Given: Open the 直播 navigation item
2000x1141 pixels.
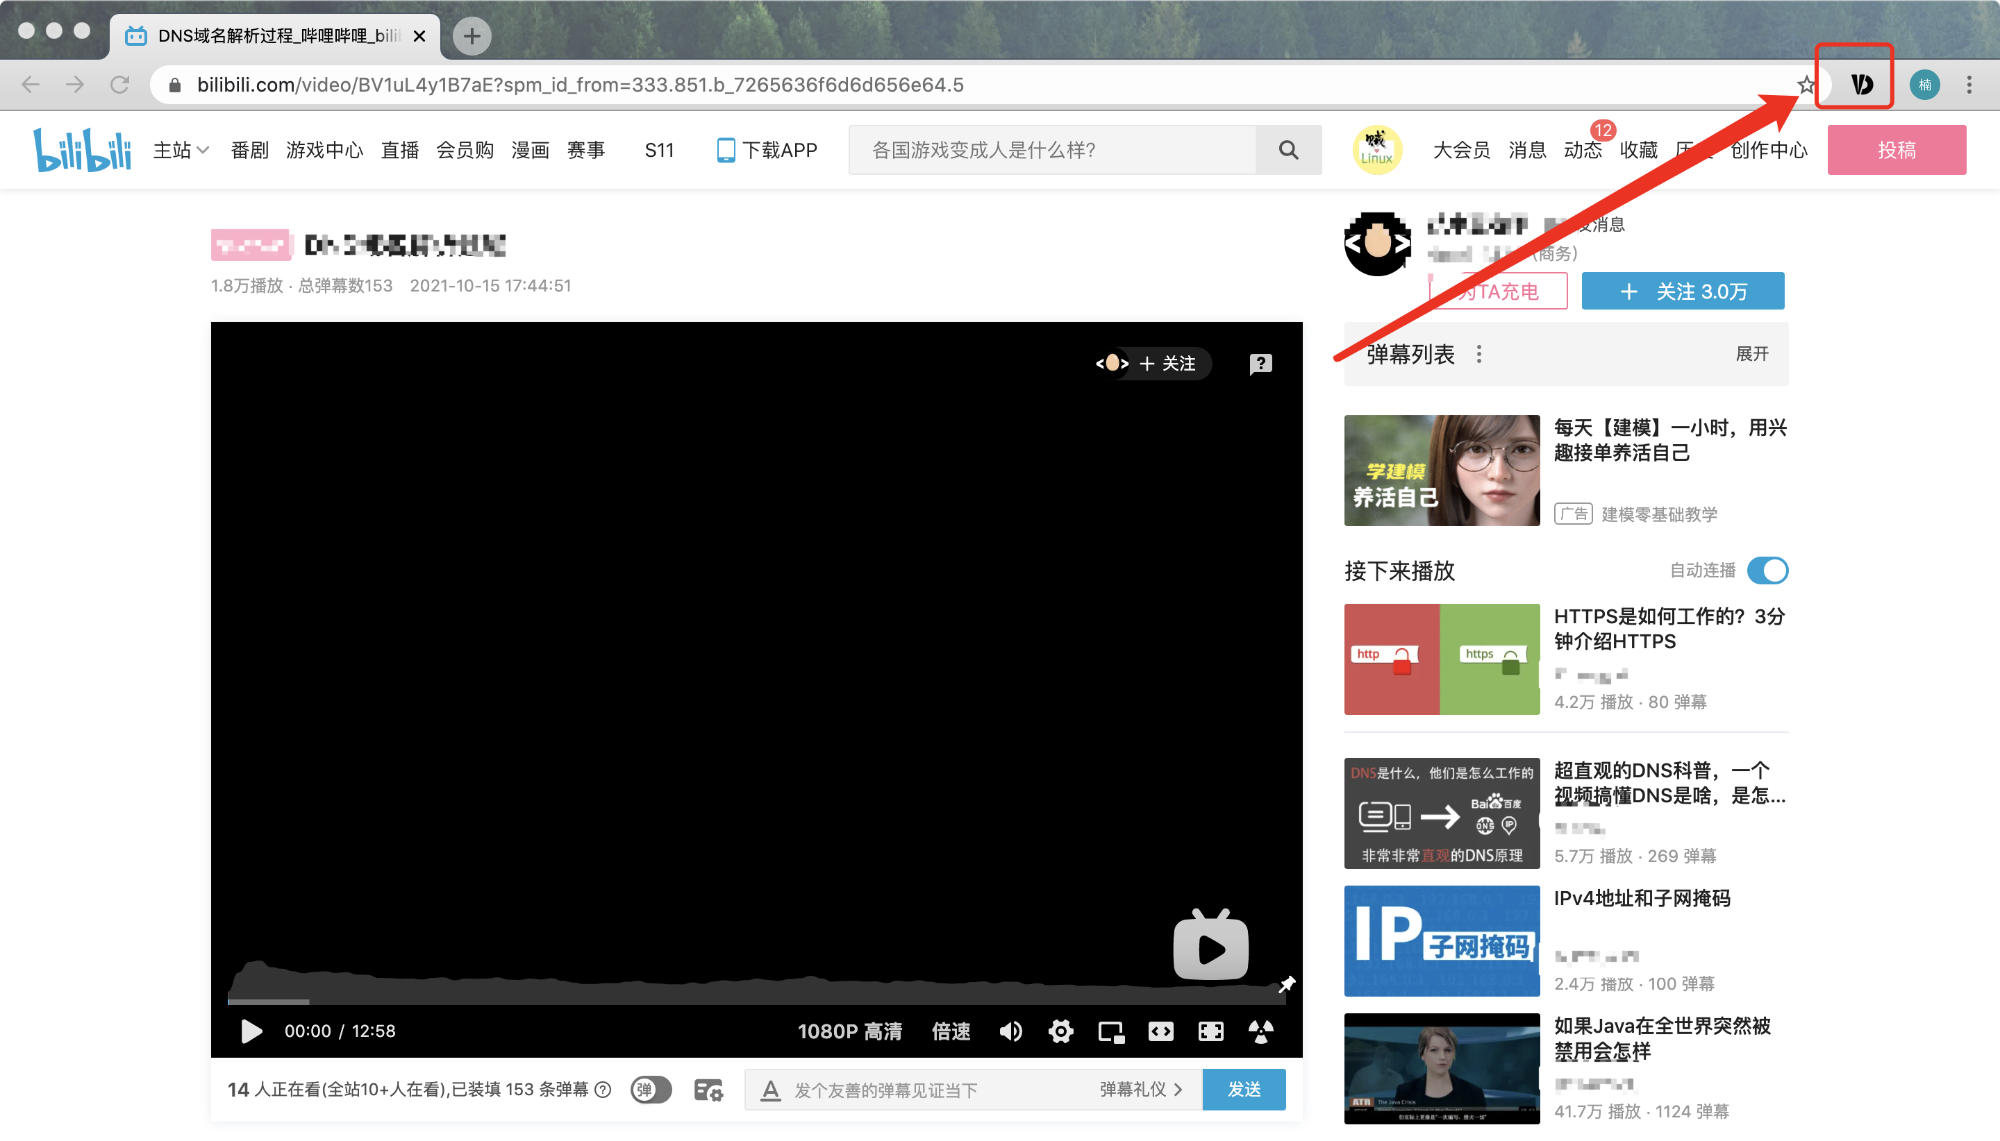Looking at the screenshot, I should click(x=400, y=150).
